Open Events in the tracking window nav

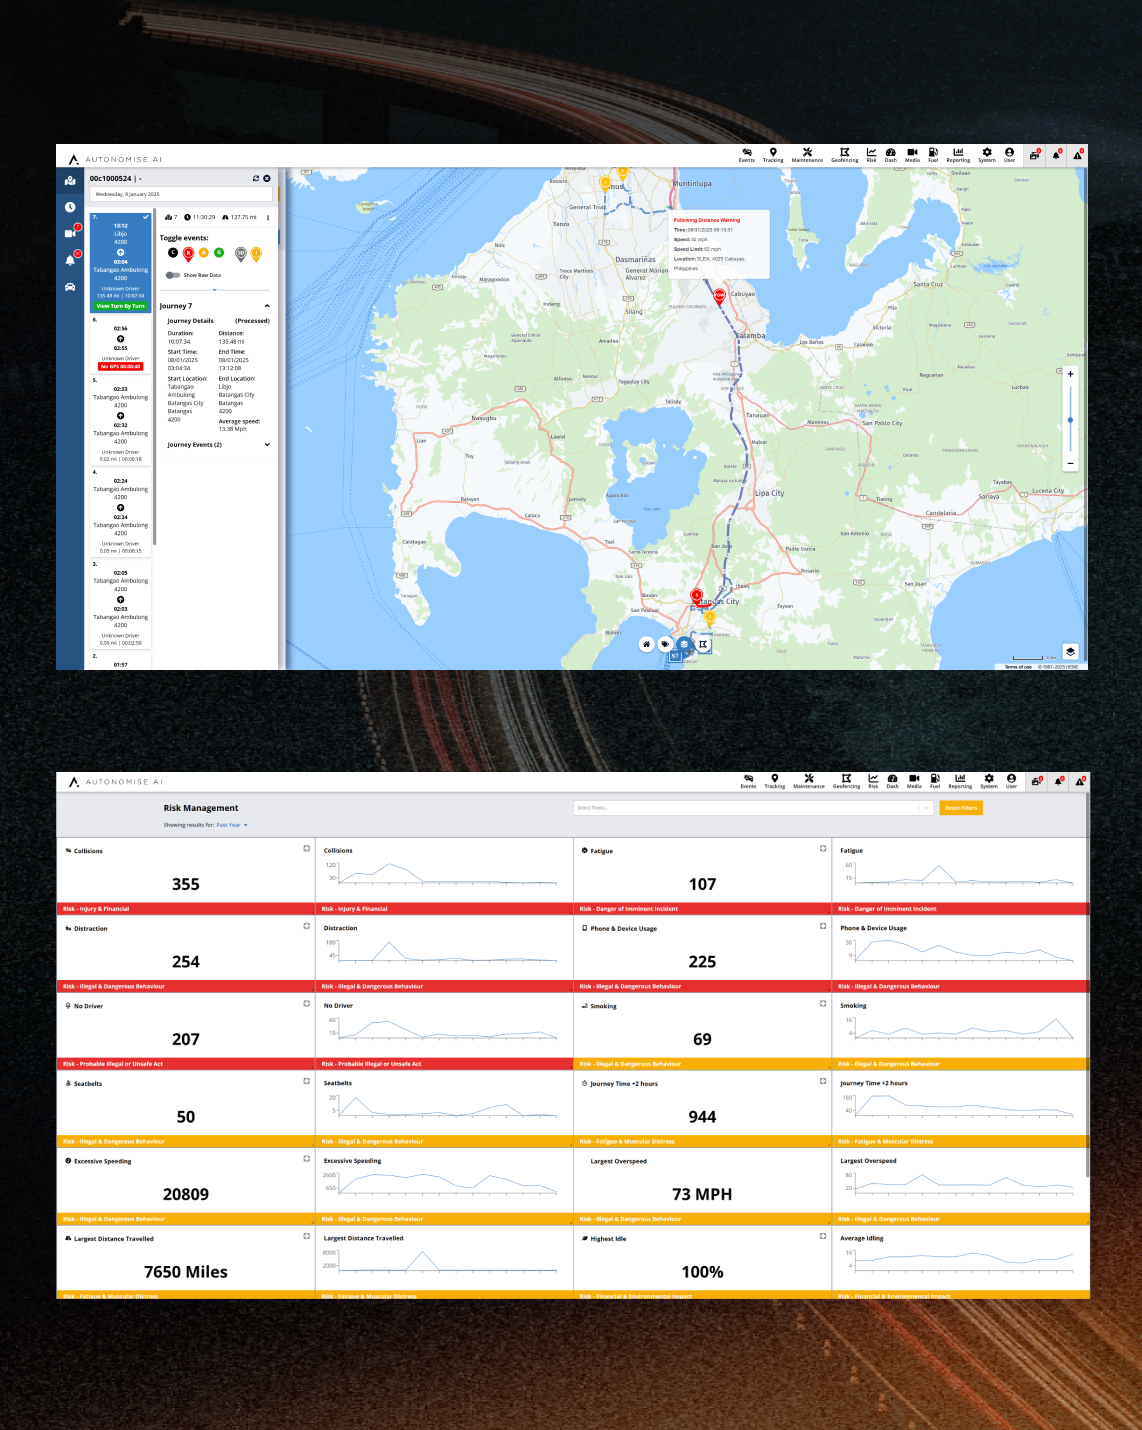coord(747,155)
